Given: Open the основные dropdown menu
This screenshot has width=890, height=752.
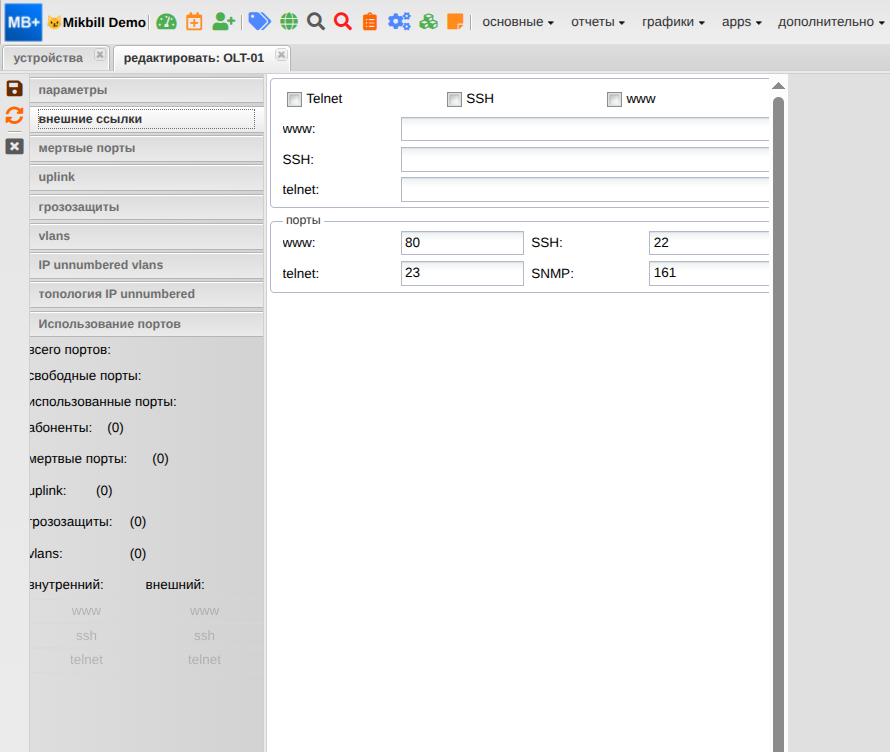Looking at the screenshot, I should (518, 21).
